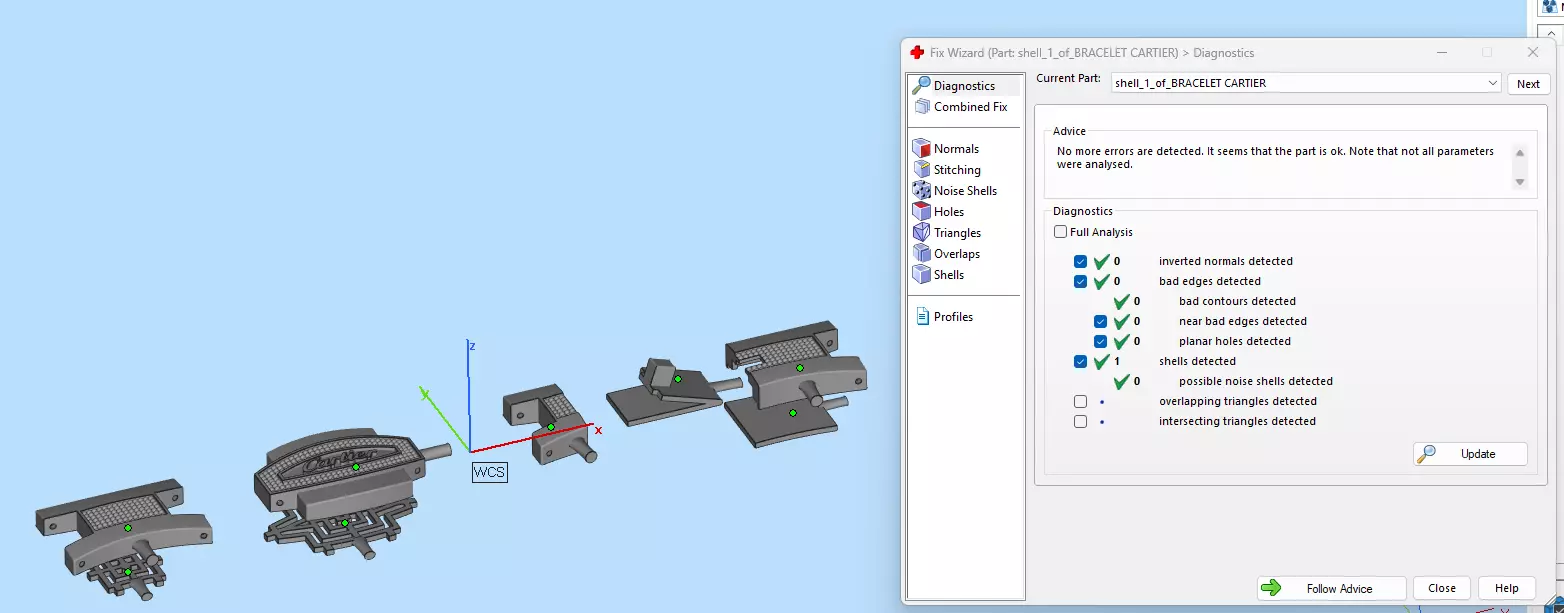This screenshot has height=613, width=1564.
Task: Open Help for Fix Wizard
Action: (x=1506, y=588)
